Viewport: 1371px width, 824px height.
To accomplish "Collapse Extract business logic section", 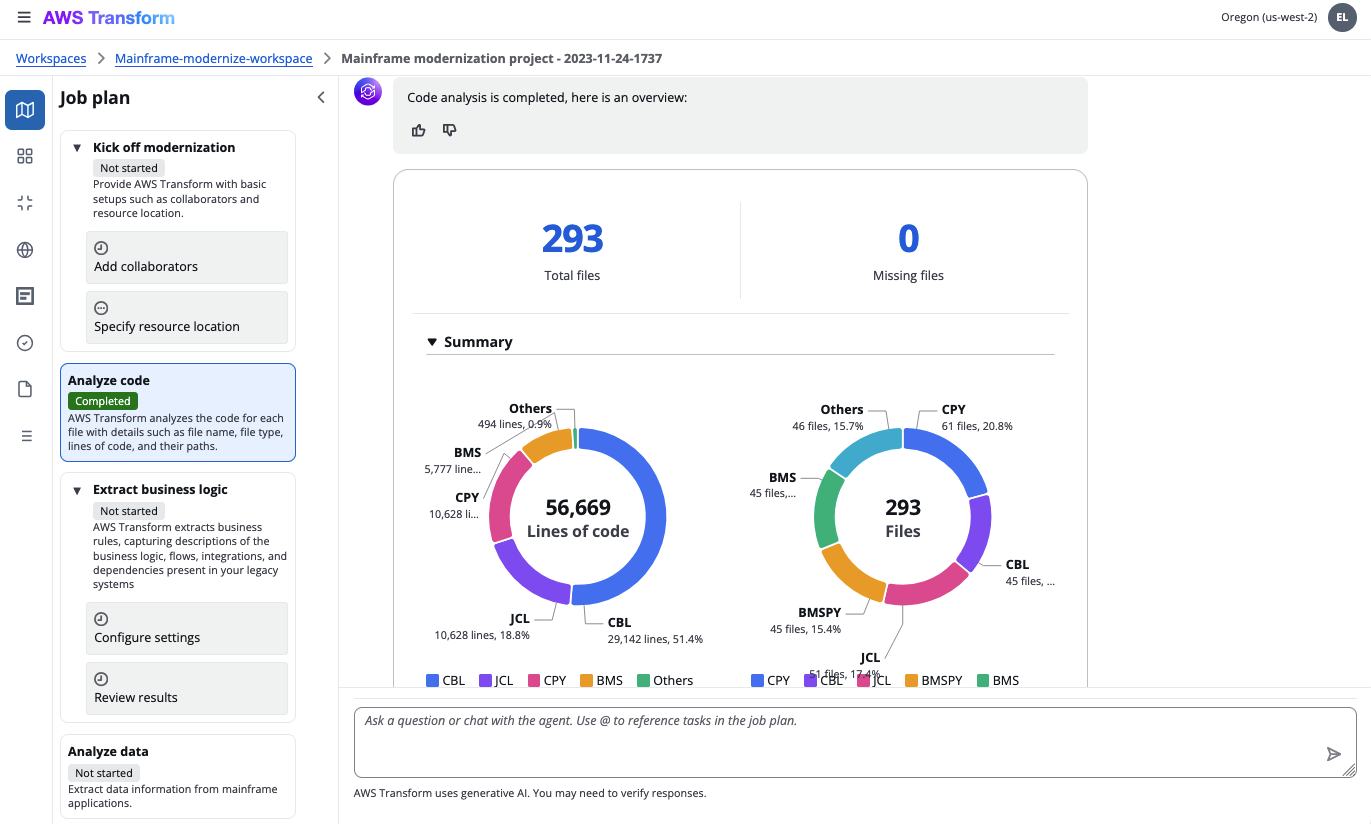I will (77, 490).
